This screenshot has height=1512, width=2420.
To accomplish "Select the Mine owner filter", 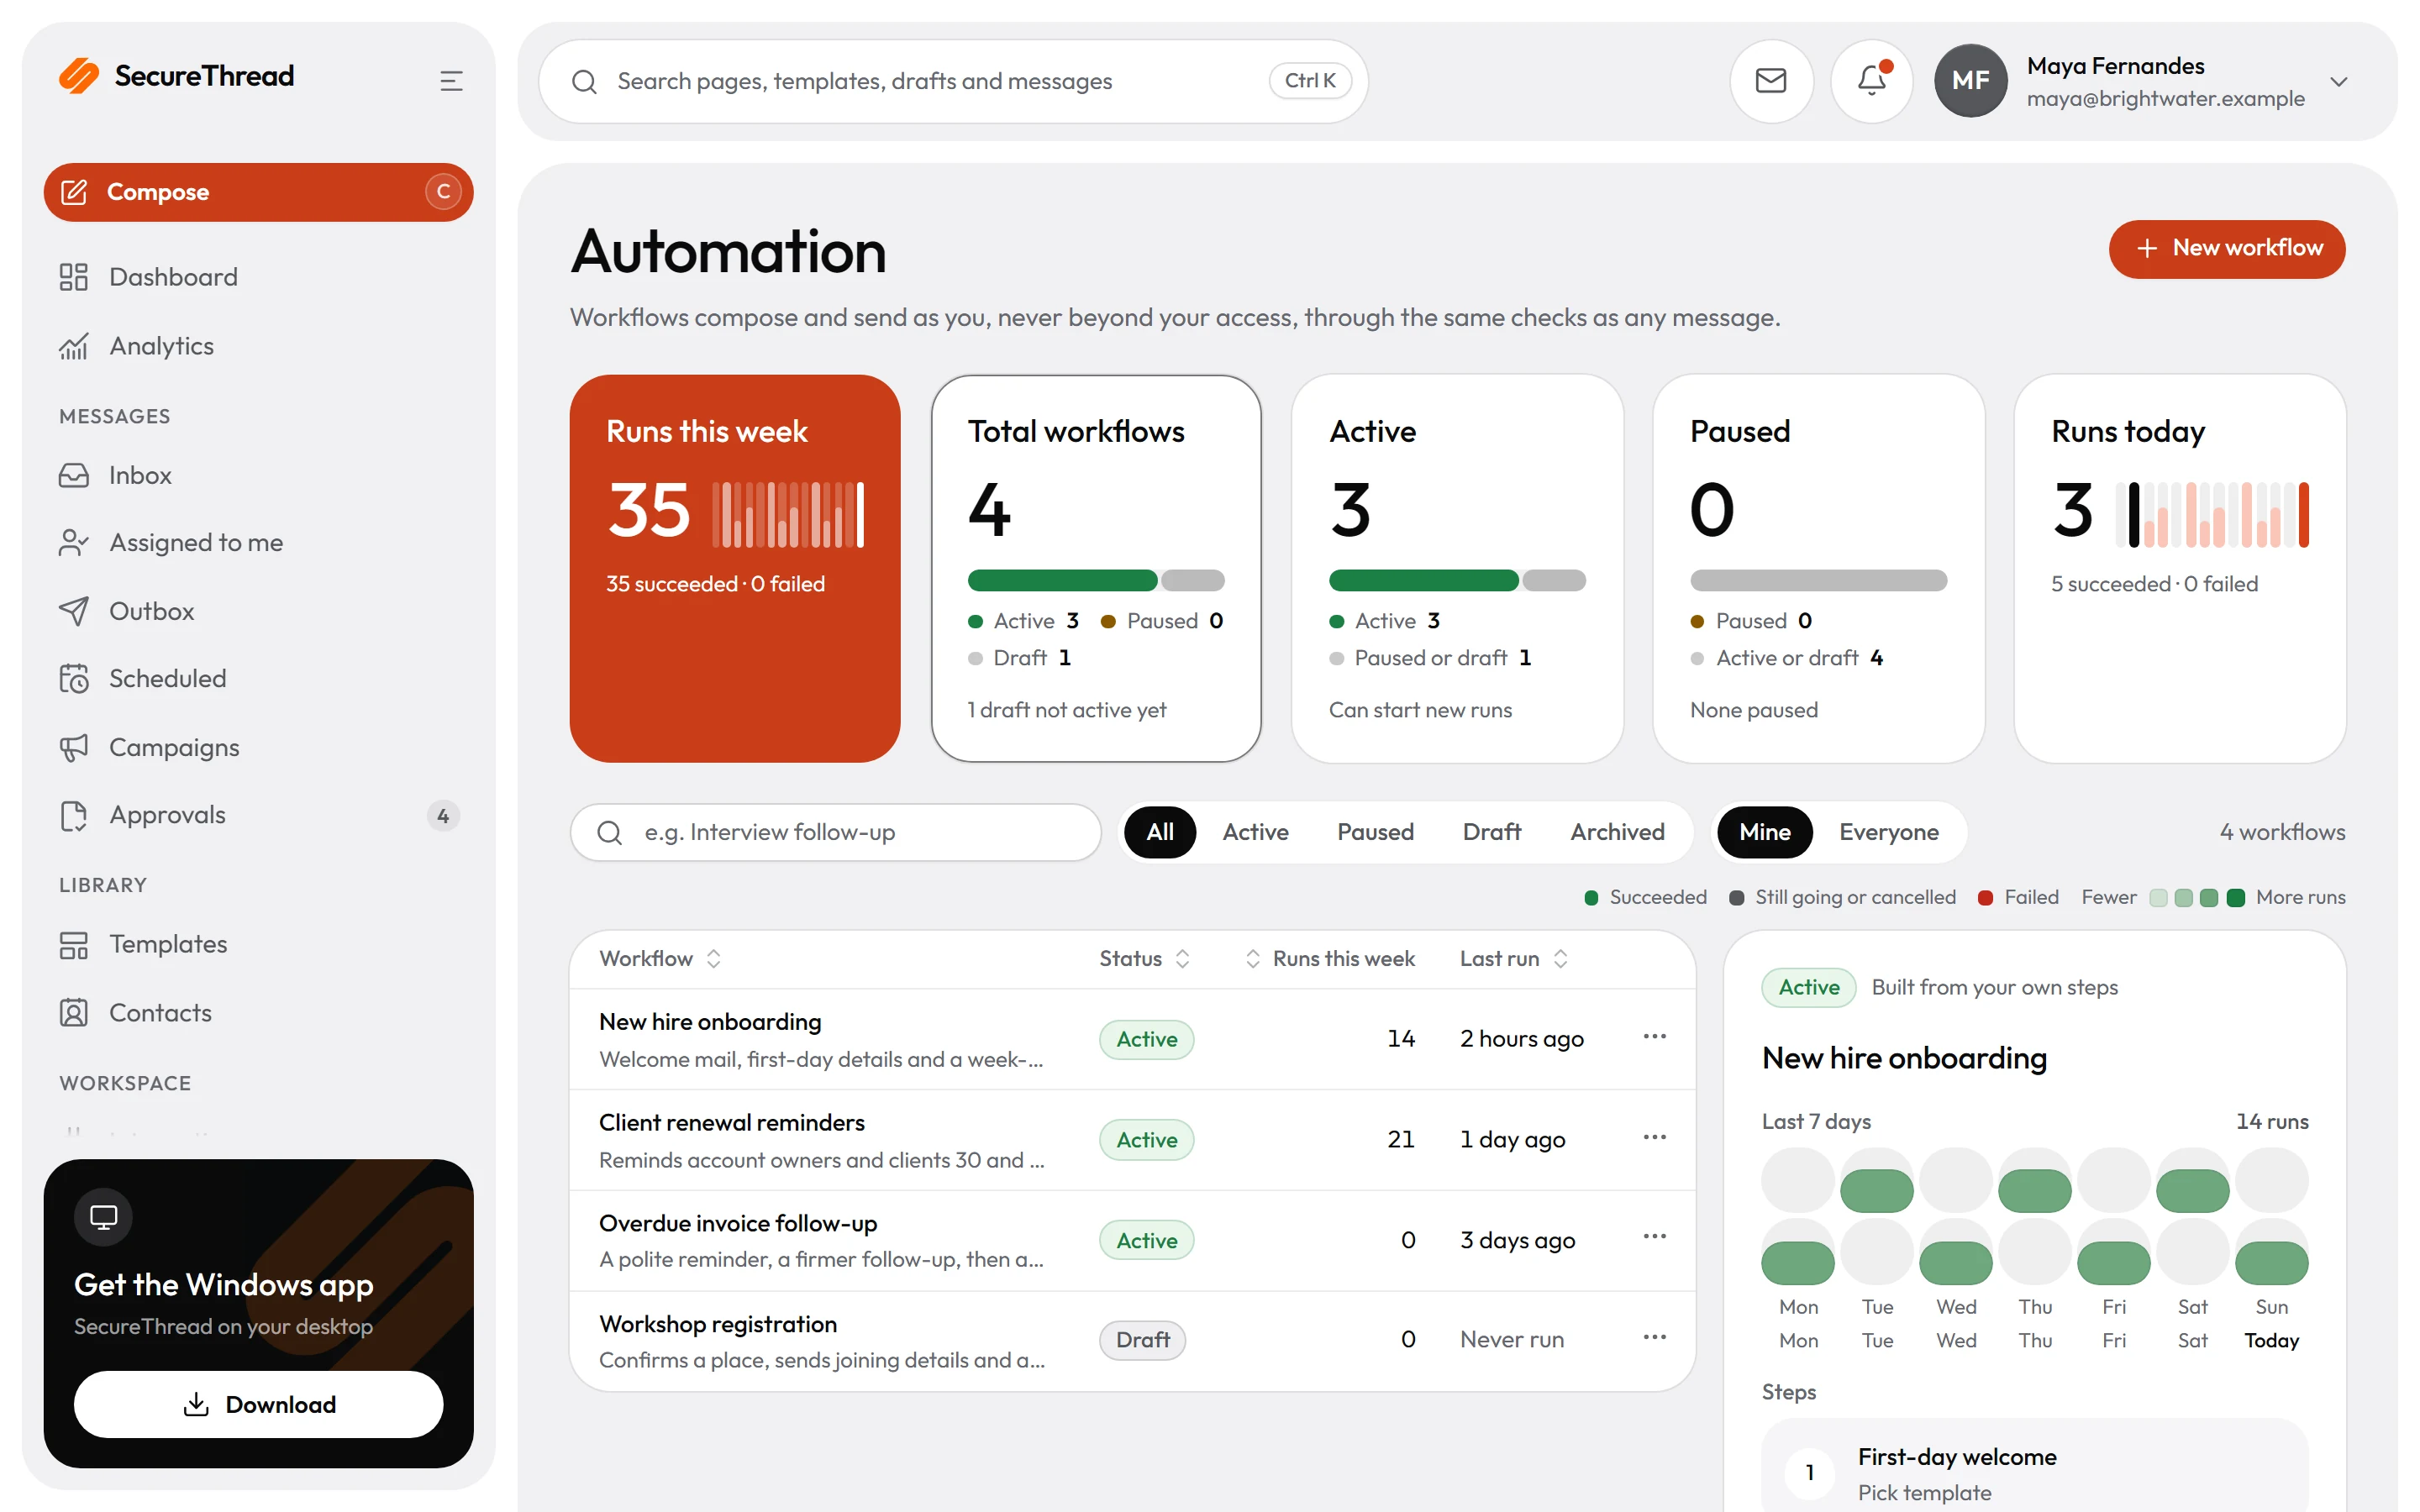I will click(1764, 832).
